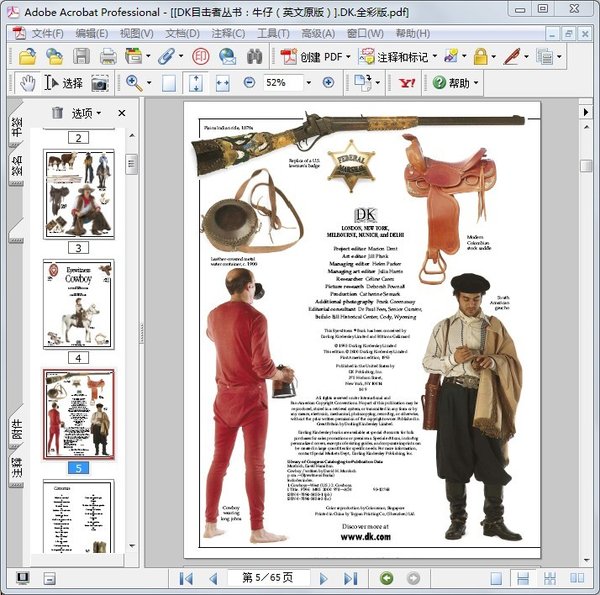Click the Fit Width icon
600x595 pixels.
click(222, 83)
